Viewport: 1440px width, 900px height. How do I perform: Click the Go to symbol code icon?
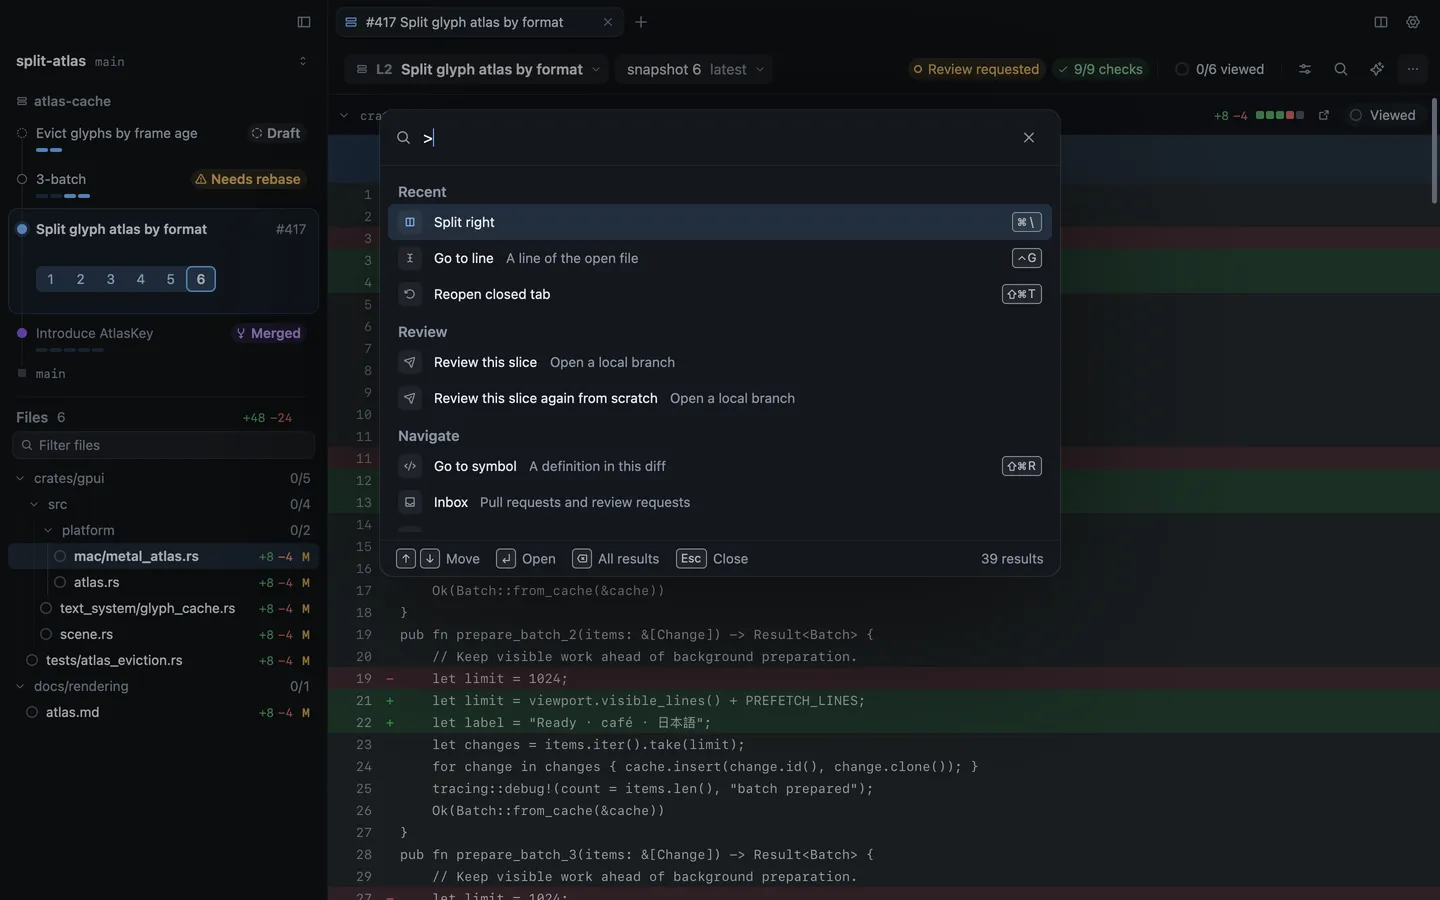coord(410,466)
